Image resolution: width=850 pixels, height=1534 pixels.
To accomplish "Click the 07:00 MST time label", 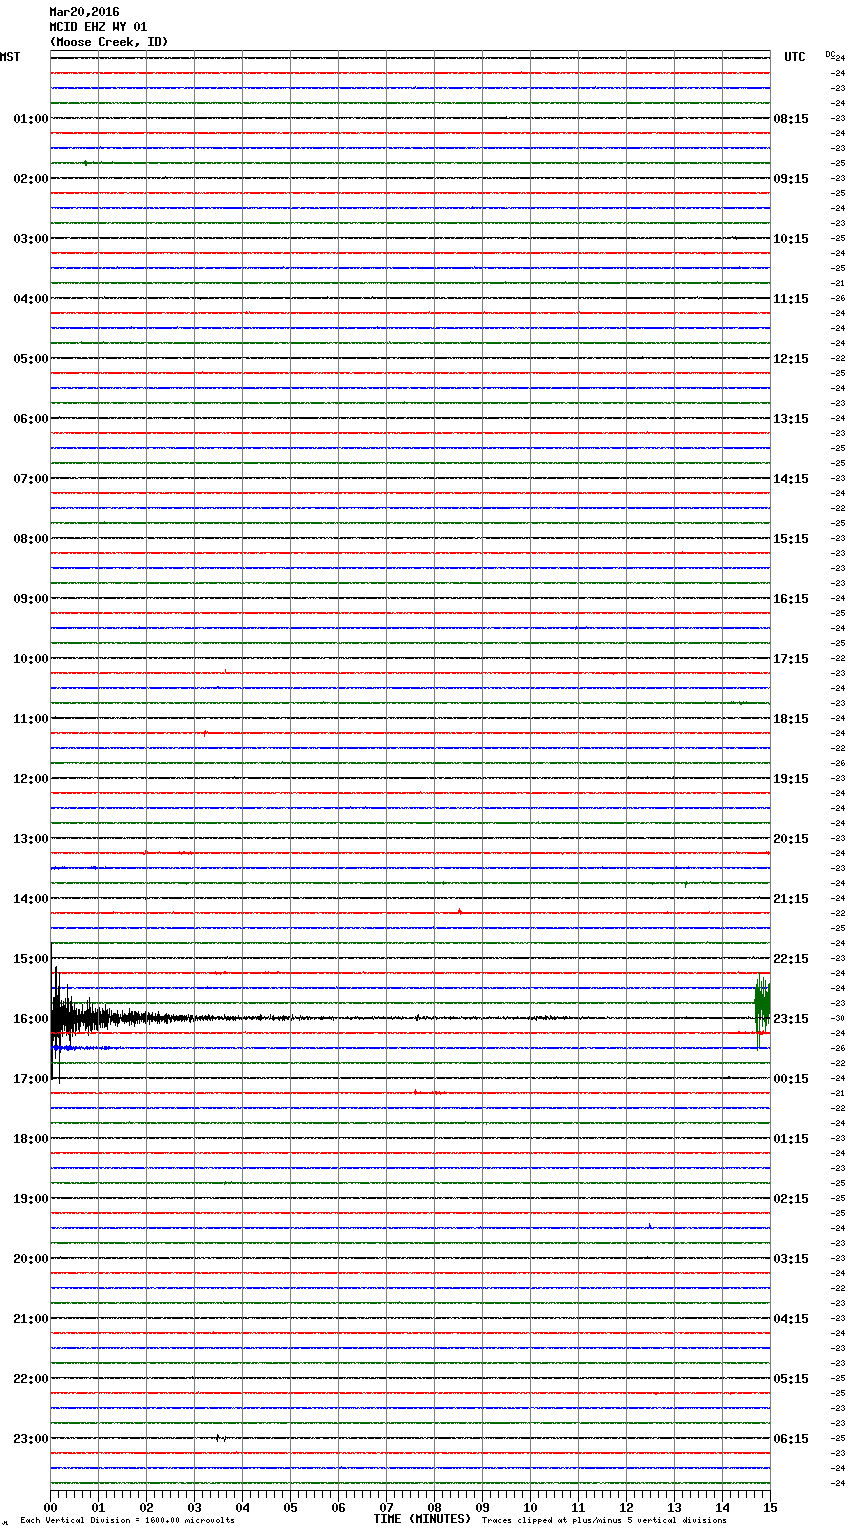I will pos(31,479).
